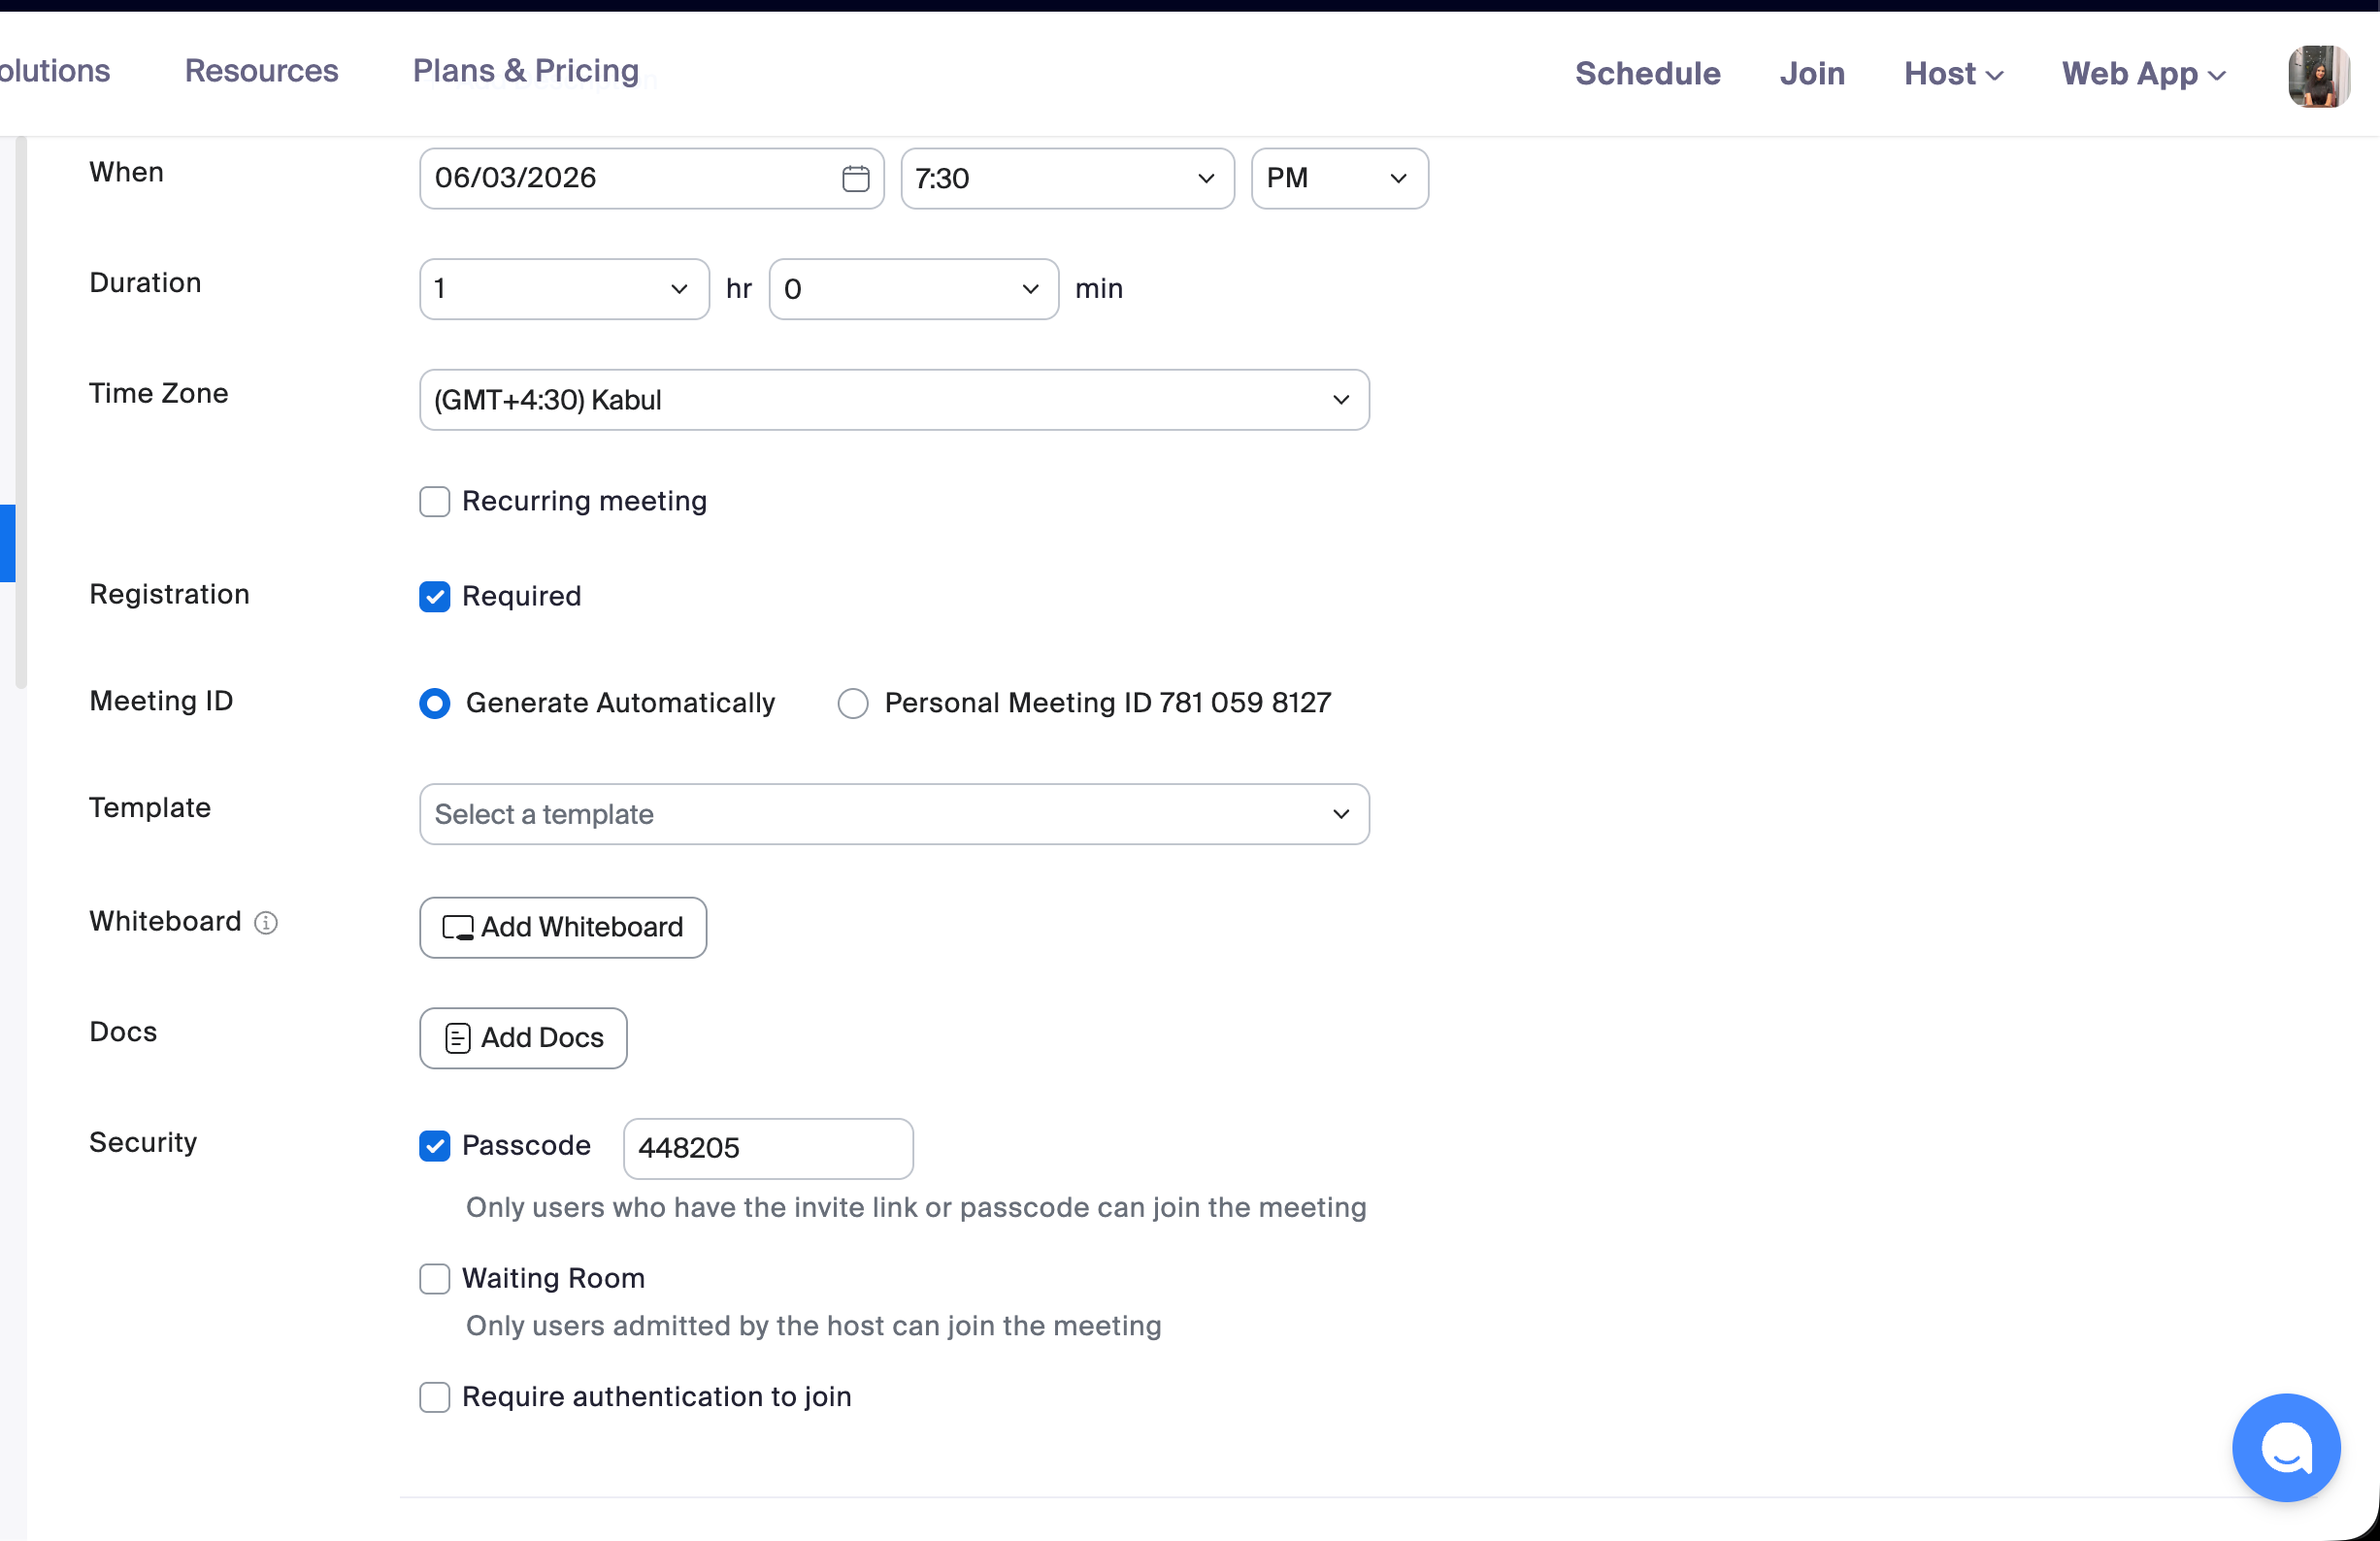Screen dimensions: 2380x1541
Task: Click the Whiteboard info icon
Action: [266, 922]
